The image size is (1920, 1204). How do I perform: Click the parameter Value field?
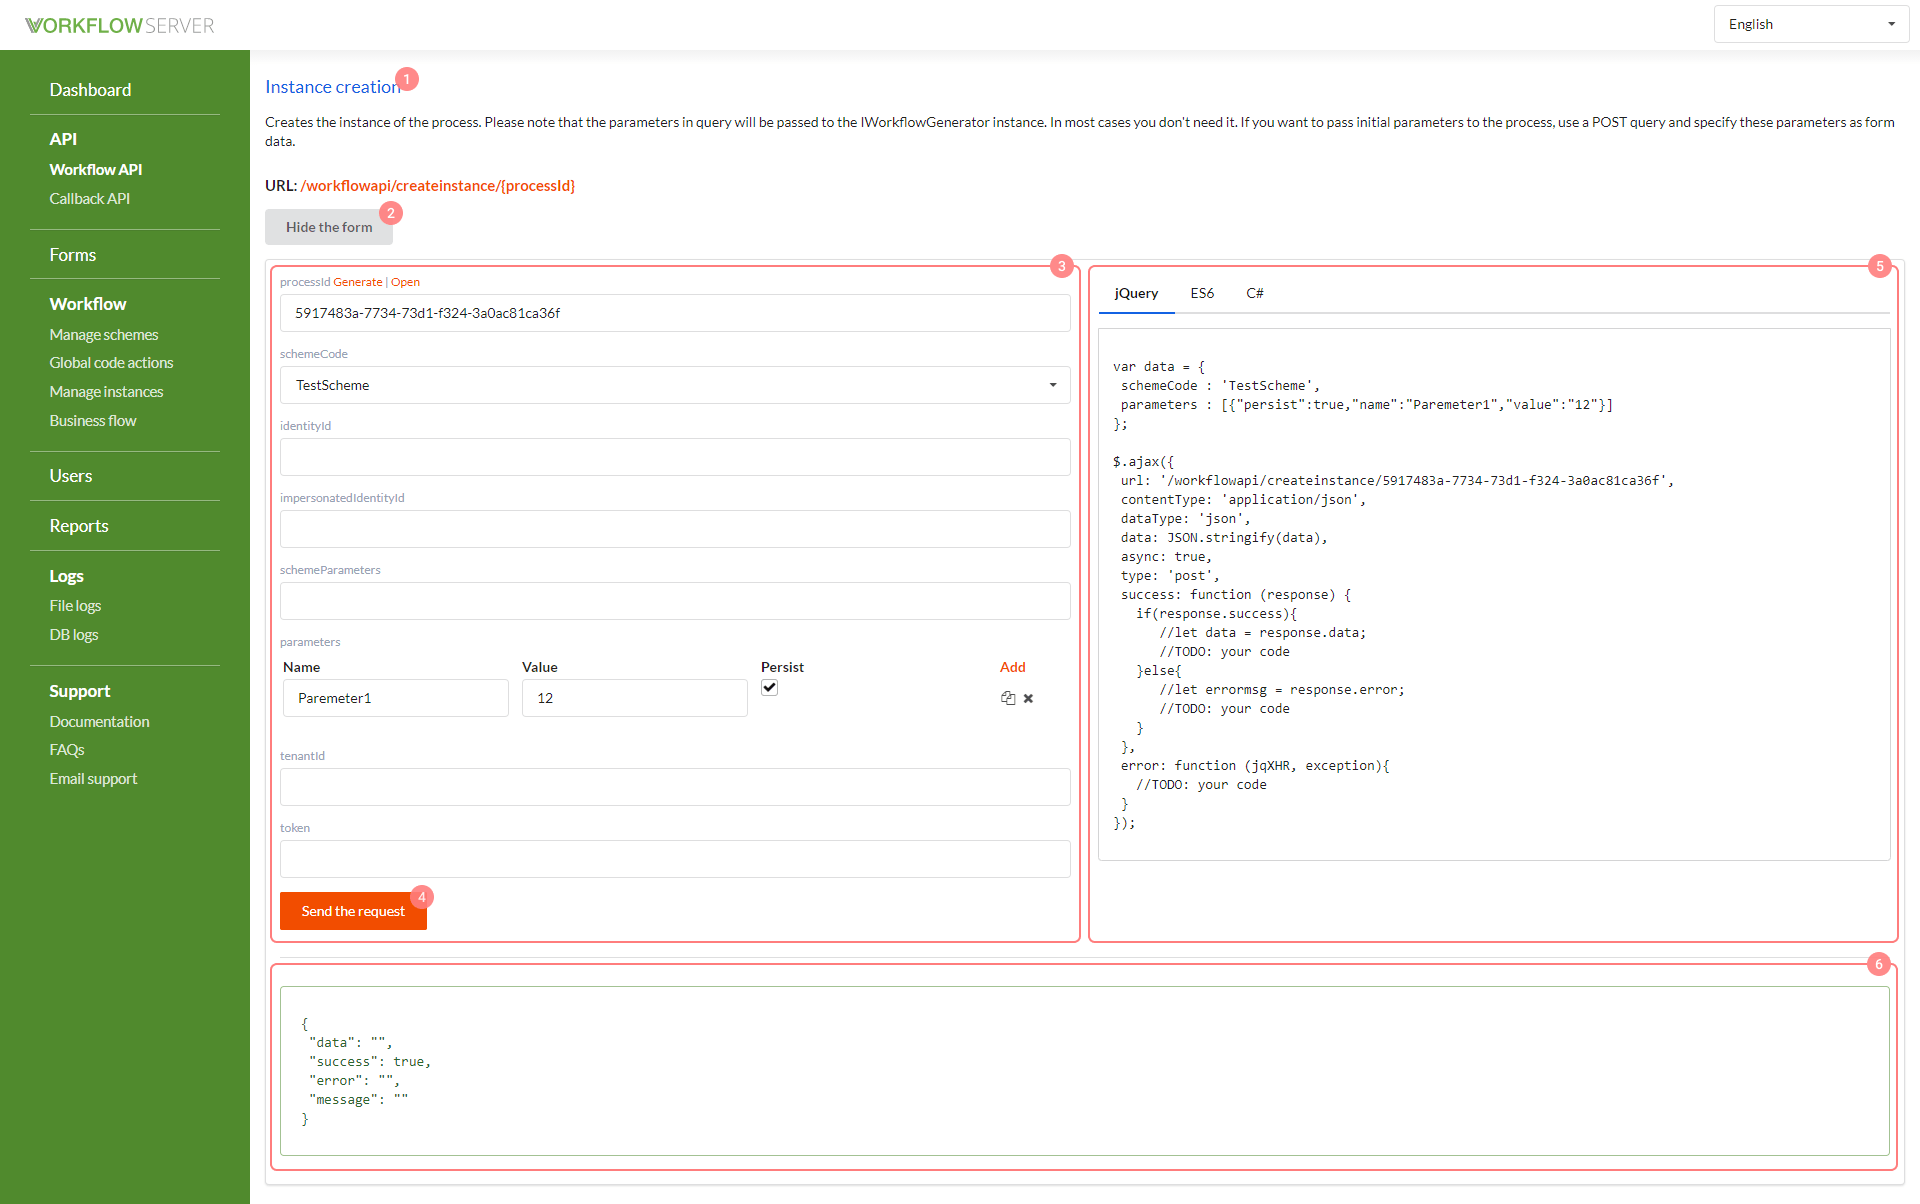pyautogui.click(x=634, y=698)
